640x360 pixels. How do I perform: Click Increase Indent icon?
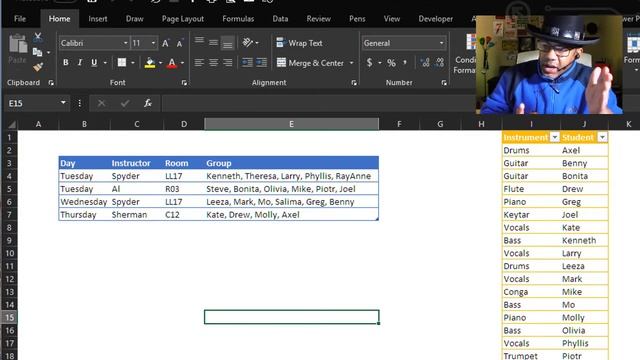(262, 62)
